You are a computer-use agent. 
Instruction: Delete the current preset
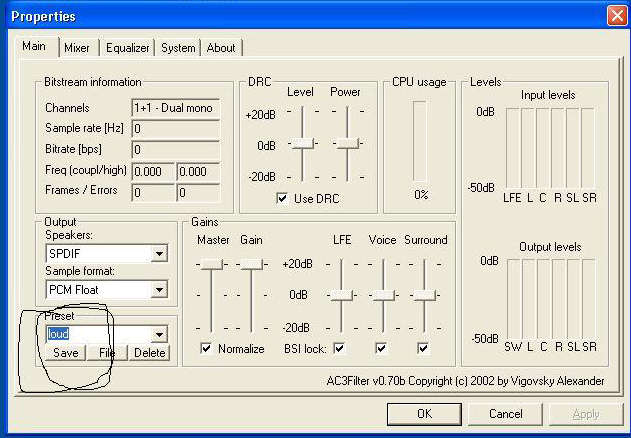coord(149,353)
